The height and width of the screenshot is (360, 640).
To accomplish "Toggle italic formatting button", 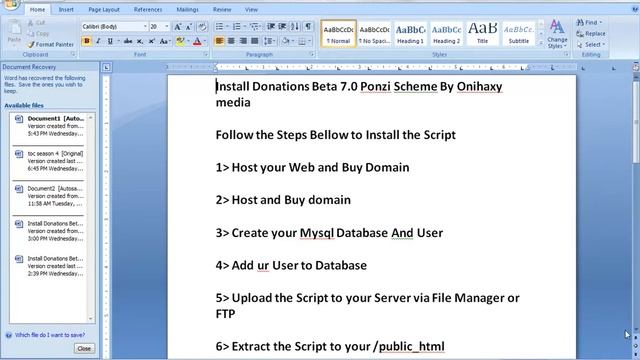I will coord(98,41).
